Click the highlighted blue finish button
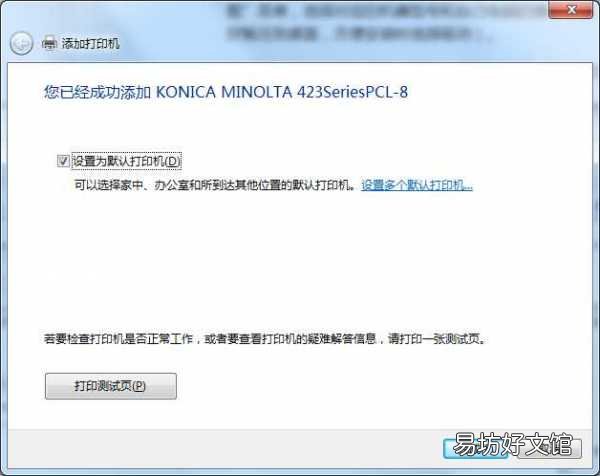Image resolution: width=600 pixels, height=476 pixels. tap(476, 448)
